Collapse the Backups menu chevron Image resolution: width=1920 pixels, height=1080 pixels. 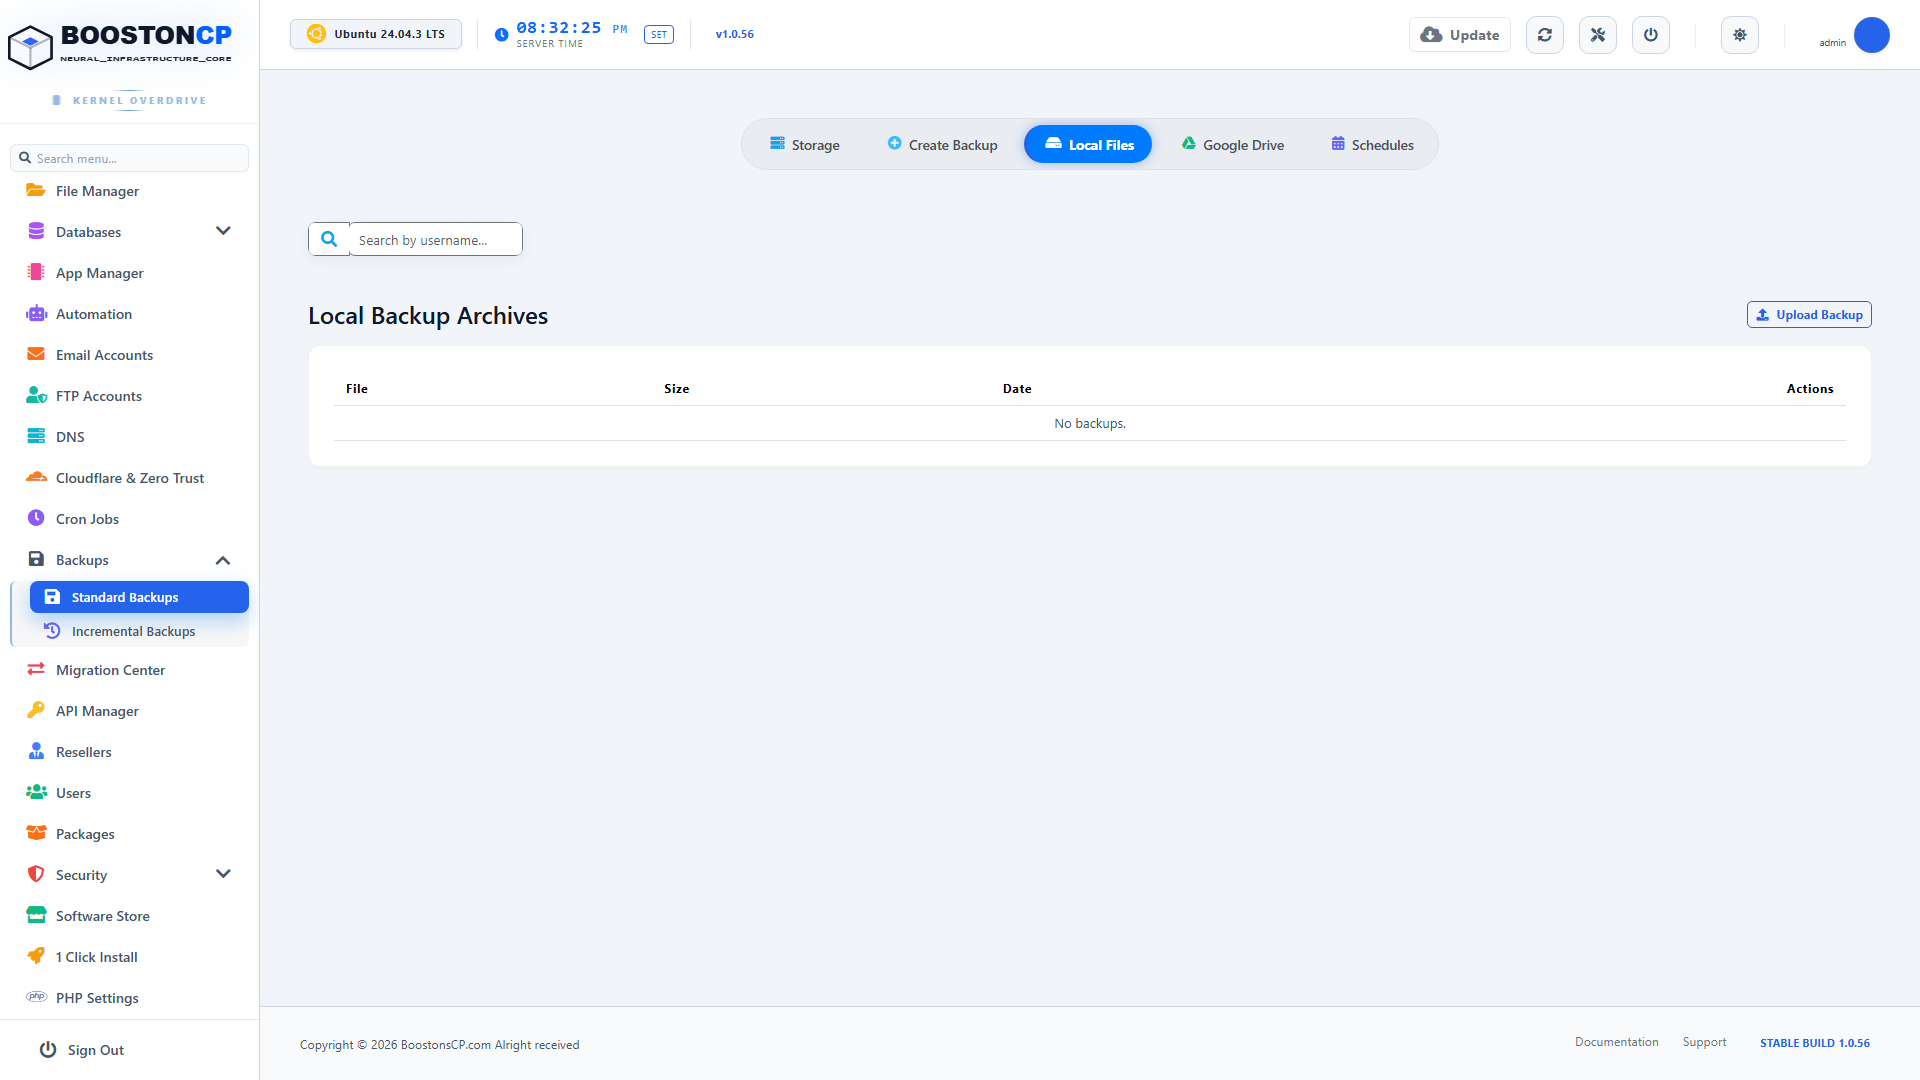point(223,560)
